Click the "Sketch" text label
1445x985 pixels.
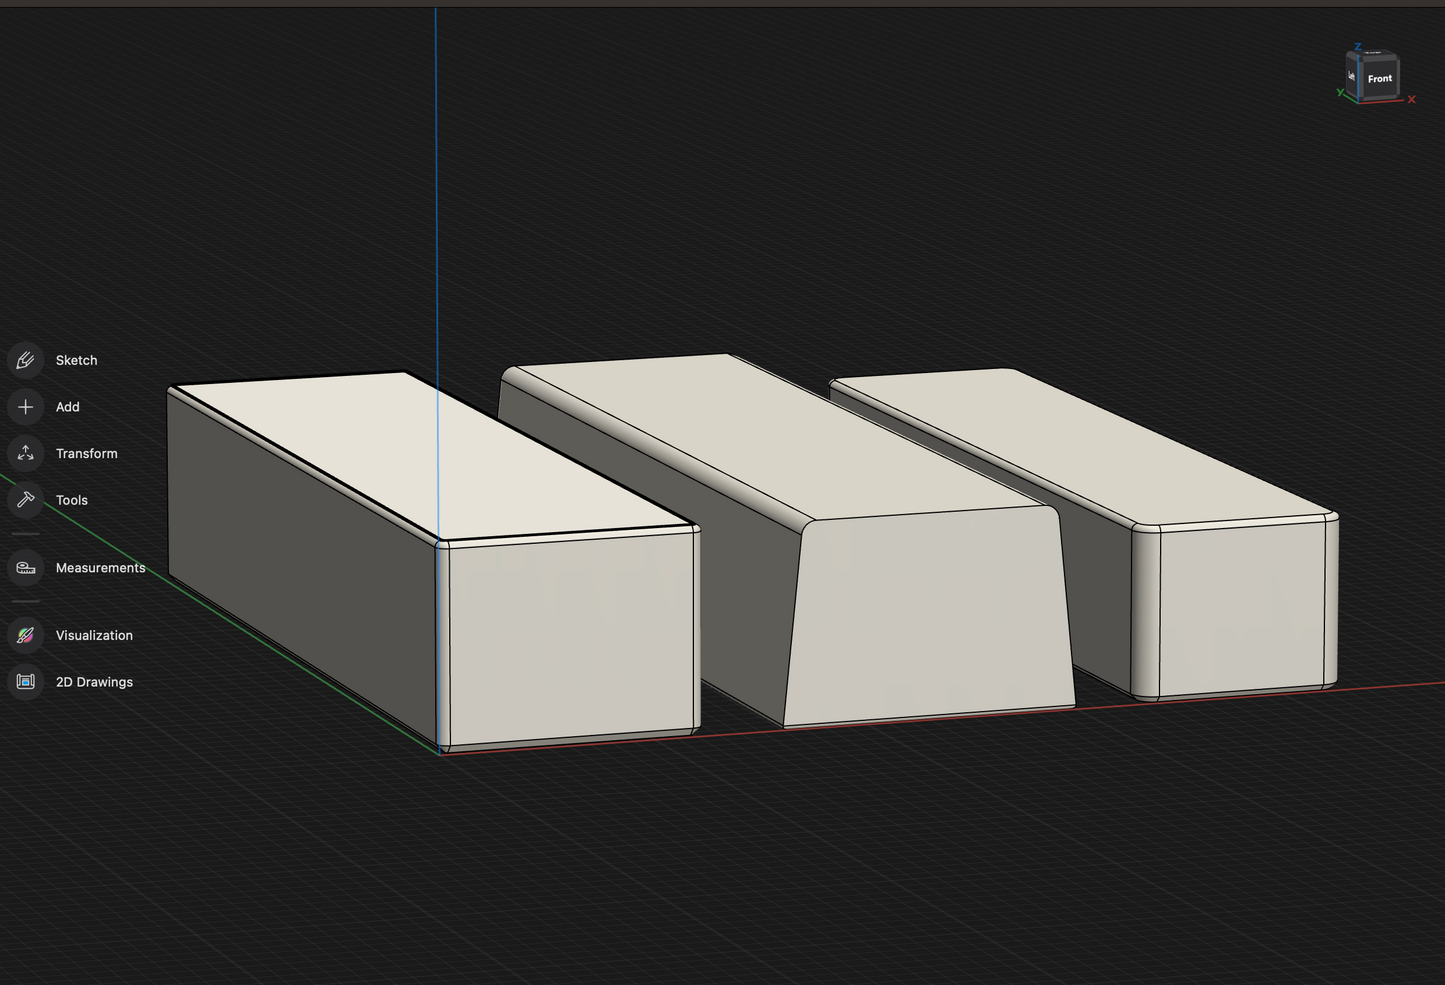(77, 360)
